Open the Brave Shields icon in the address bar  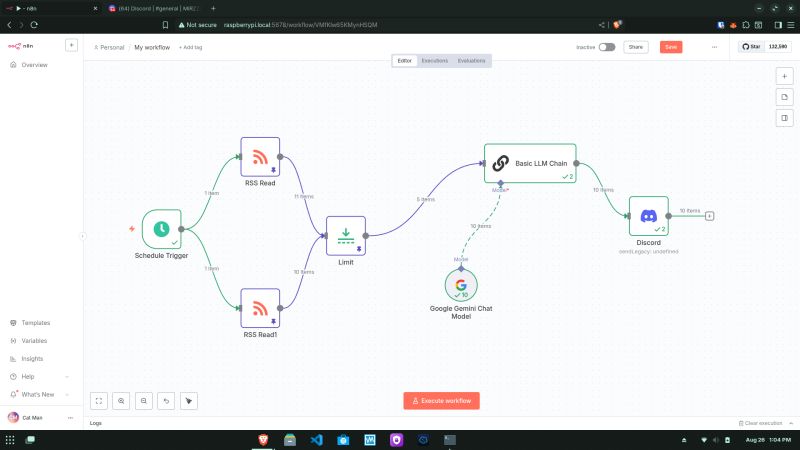(617, 24)
